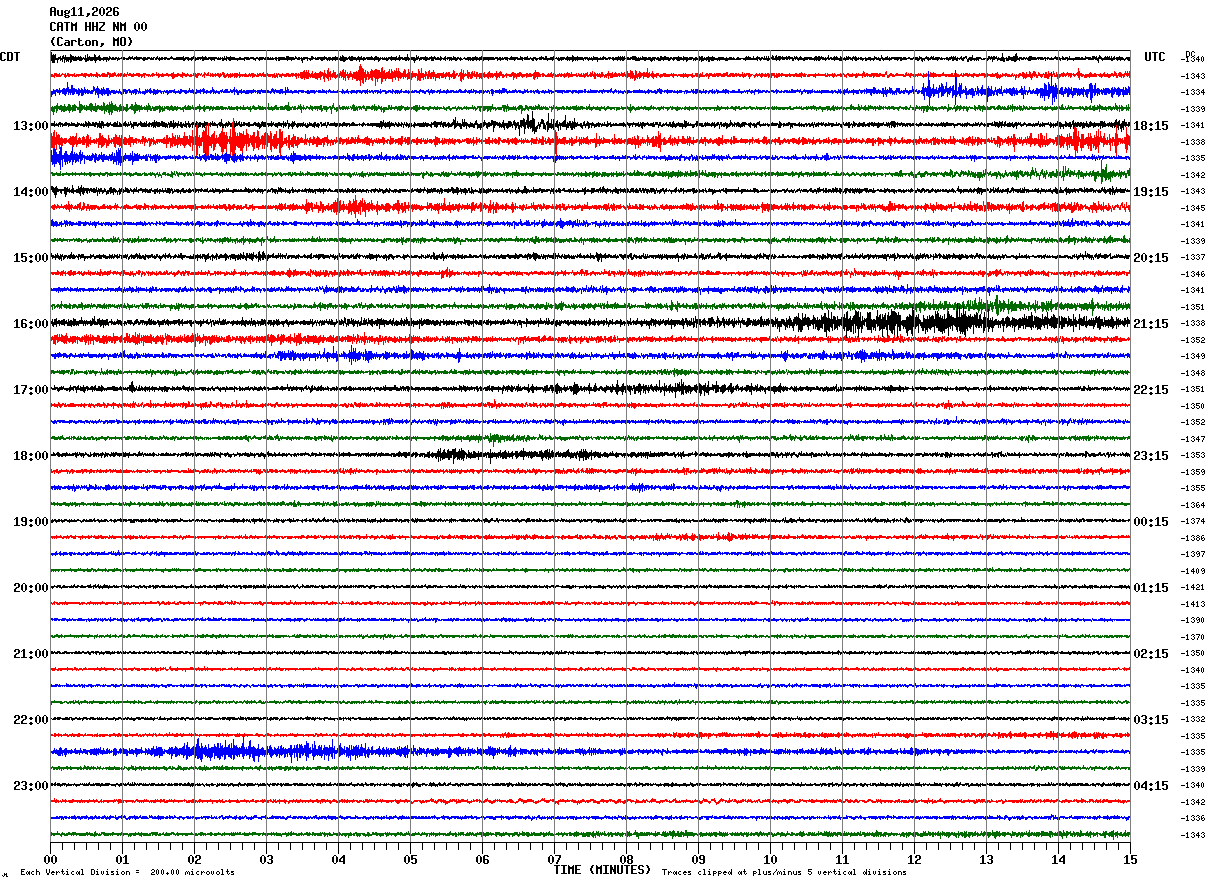1210x886 pixels.
Task: Click the "CDT" timezone label
Action: [10, 57]
